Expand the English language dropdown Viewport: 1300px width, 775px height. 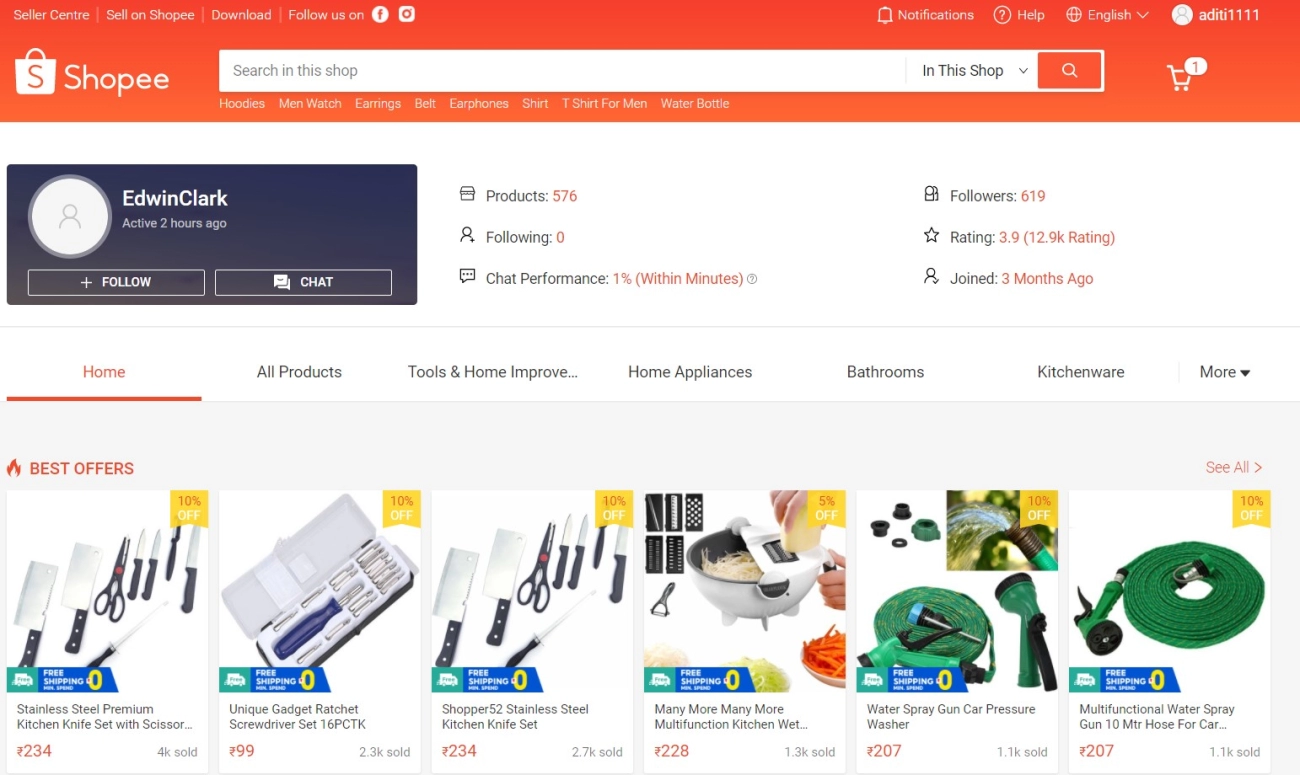tap(1118, 15)
